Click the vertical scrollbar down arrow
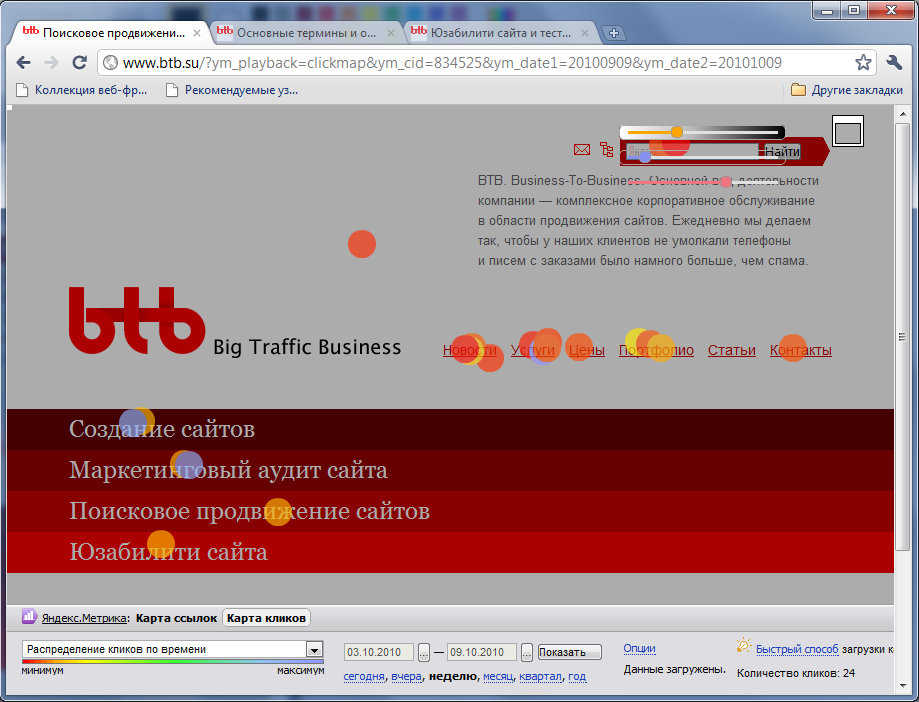Screen dimensions: 919x702 click(903, 686)
